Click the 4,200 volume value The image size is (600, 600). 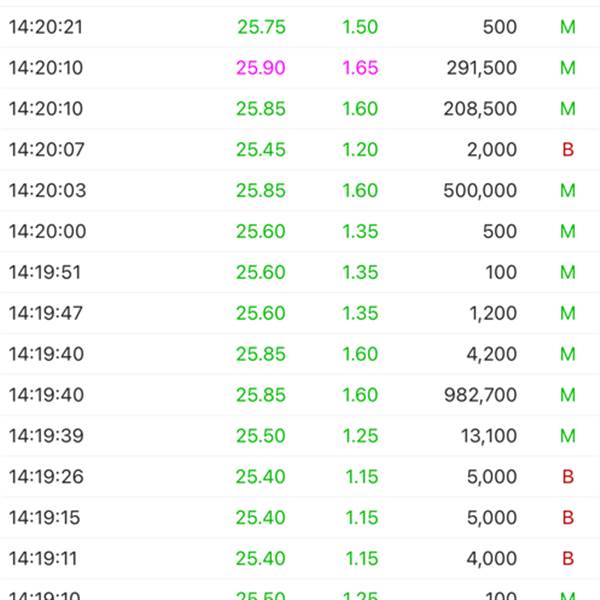(494, 354)
